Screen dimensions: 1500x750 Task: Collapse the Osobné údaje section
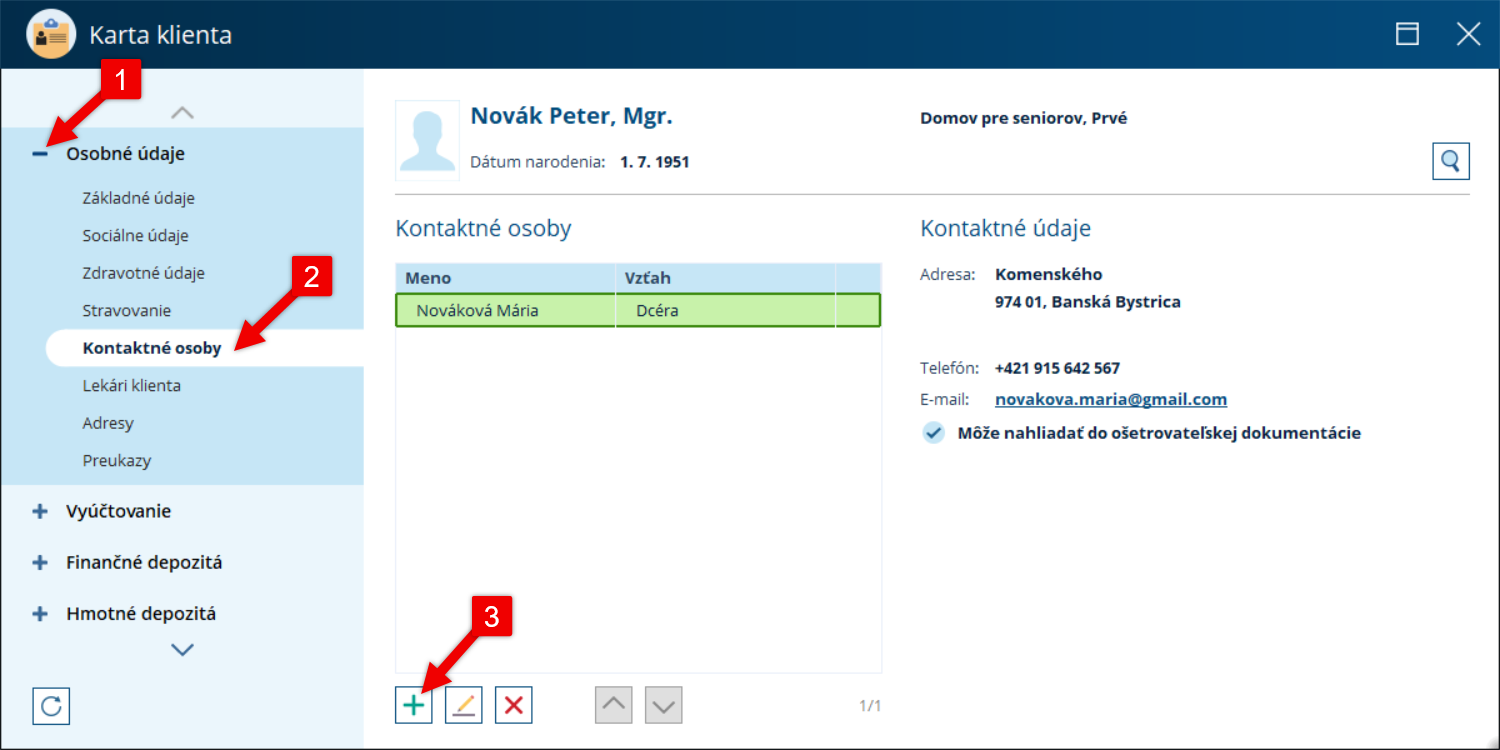(x=40, y=154)
